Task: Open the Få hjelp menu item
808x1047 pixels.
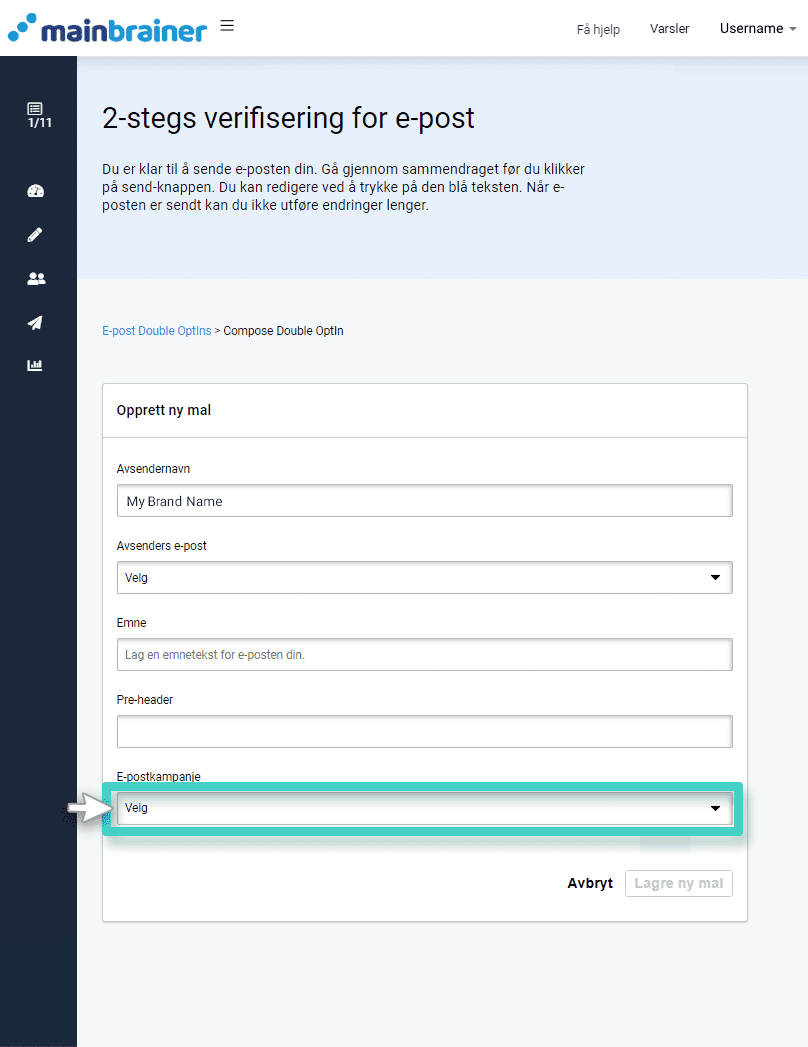Action: [x=598, y=29]
